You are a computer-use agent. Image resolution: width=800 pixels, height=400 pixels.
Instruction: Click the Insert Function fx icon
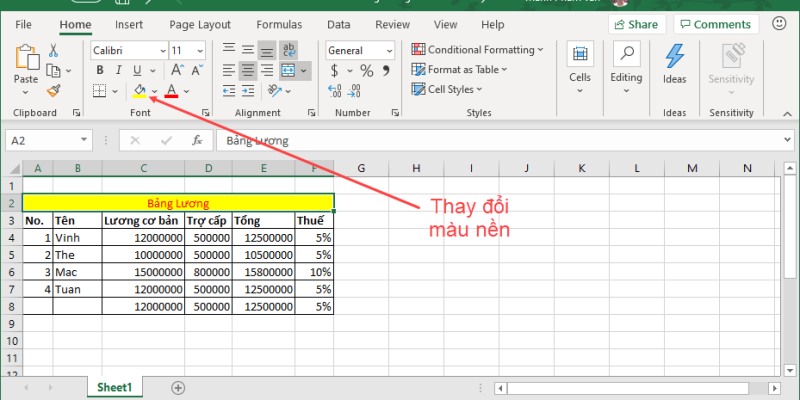[197, 141]
